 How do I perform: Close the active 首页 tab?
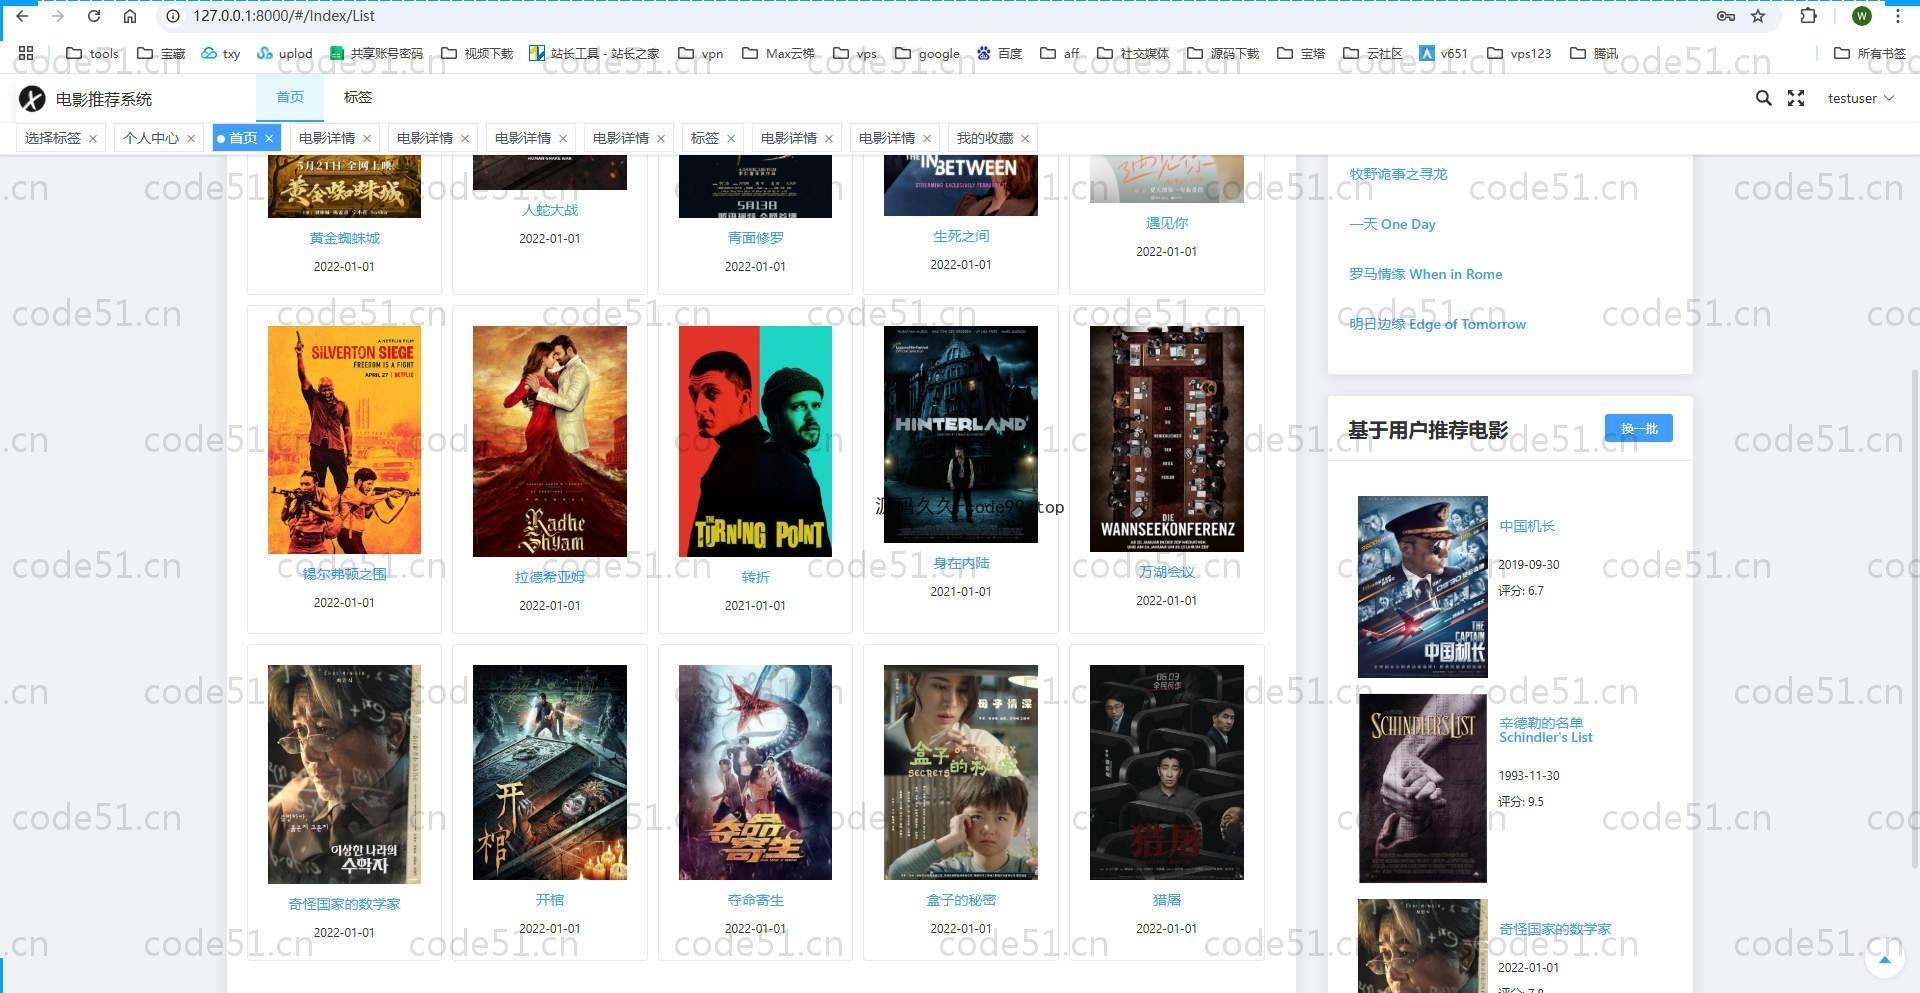[x=269, y=139]
